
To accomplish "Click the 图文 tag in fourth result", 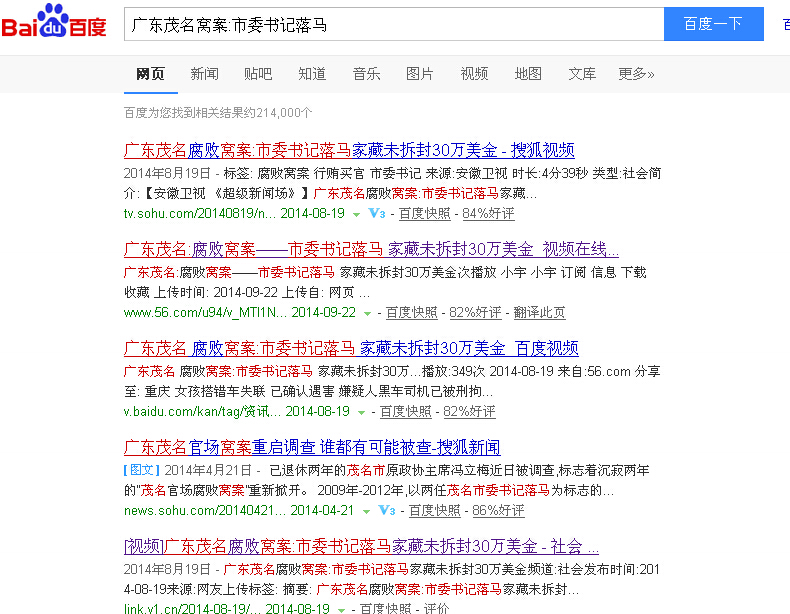I will coord(139,469).
